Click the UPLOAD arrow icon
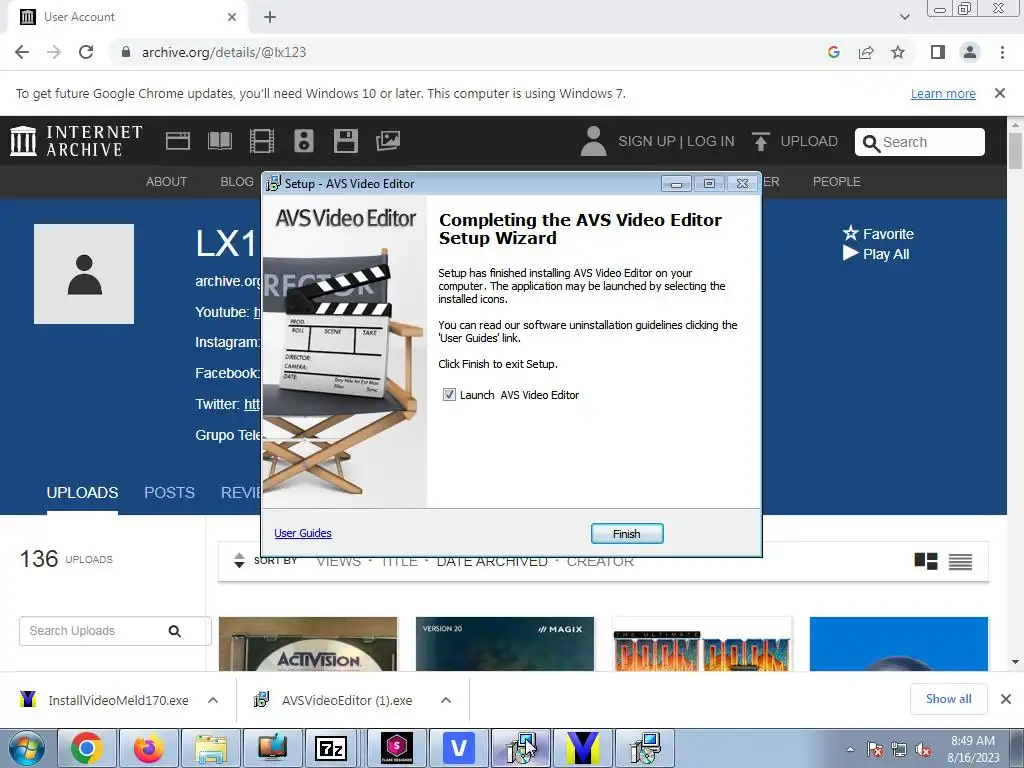The height and width of the screenshot is (768, 1024). [x=760, y=141]
